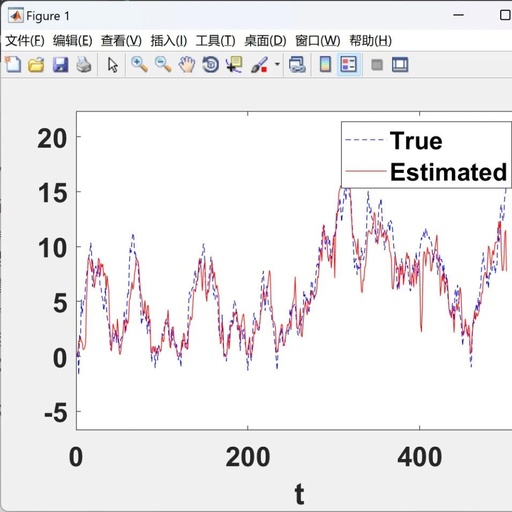The image size is (512, 512).
Task: Click the x-axis tick label 400
Action: [420, 457]
